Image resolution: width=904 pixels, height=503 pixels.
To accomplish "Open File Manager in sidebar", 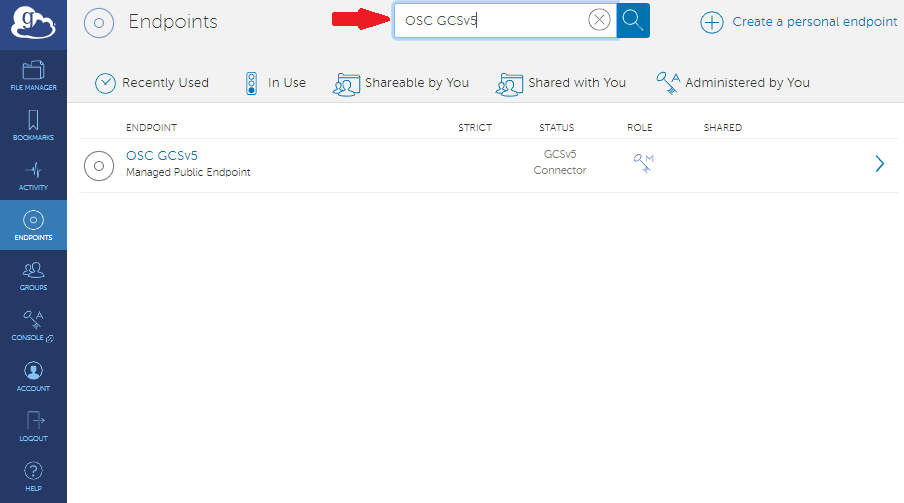I will point(33,75).
